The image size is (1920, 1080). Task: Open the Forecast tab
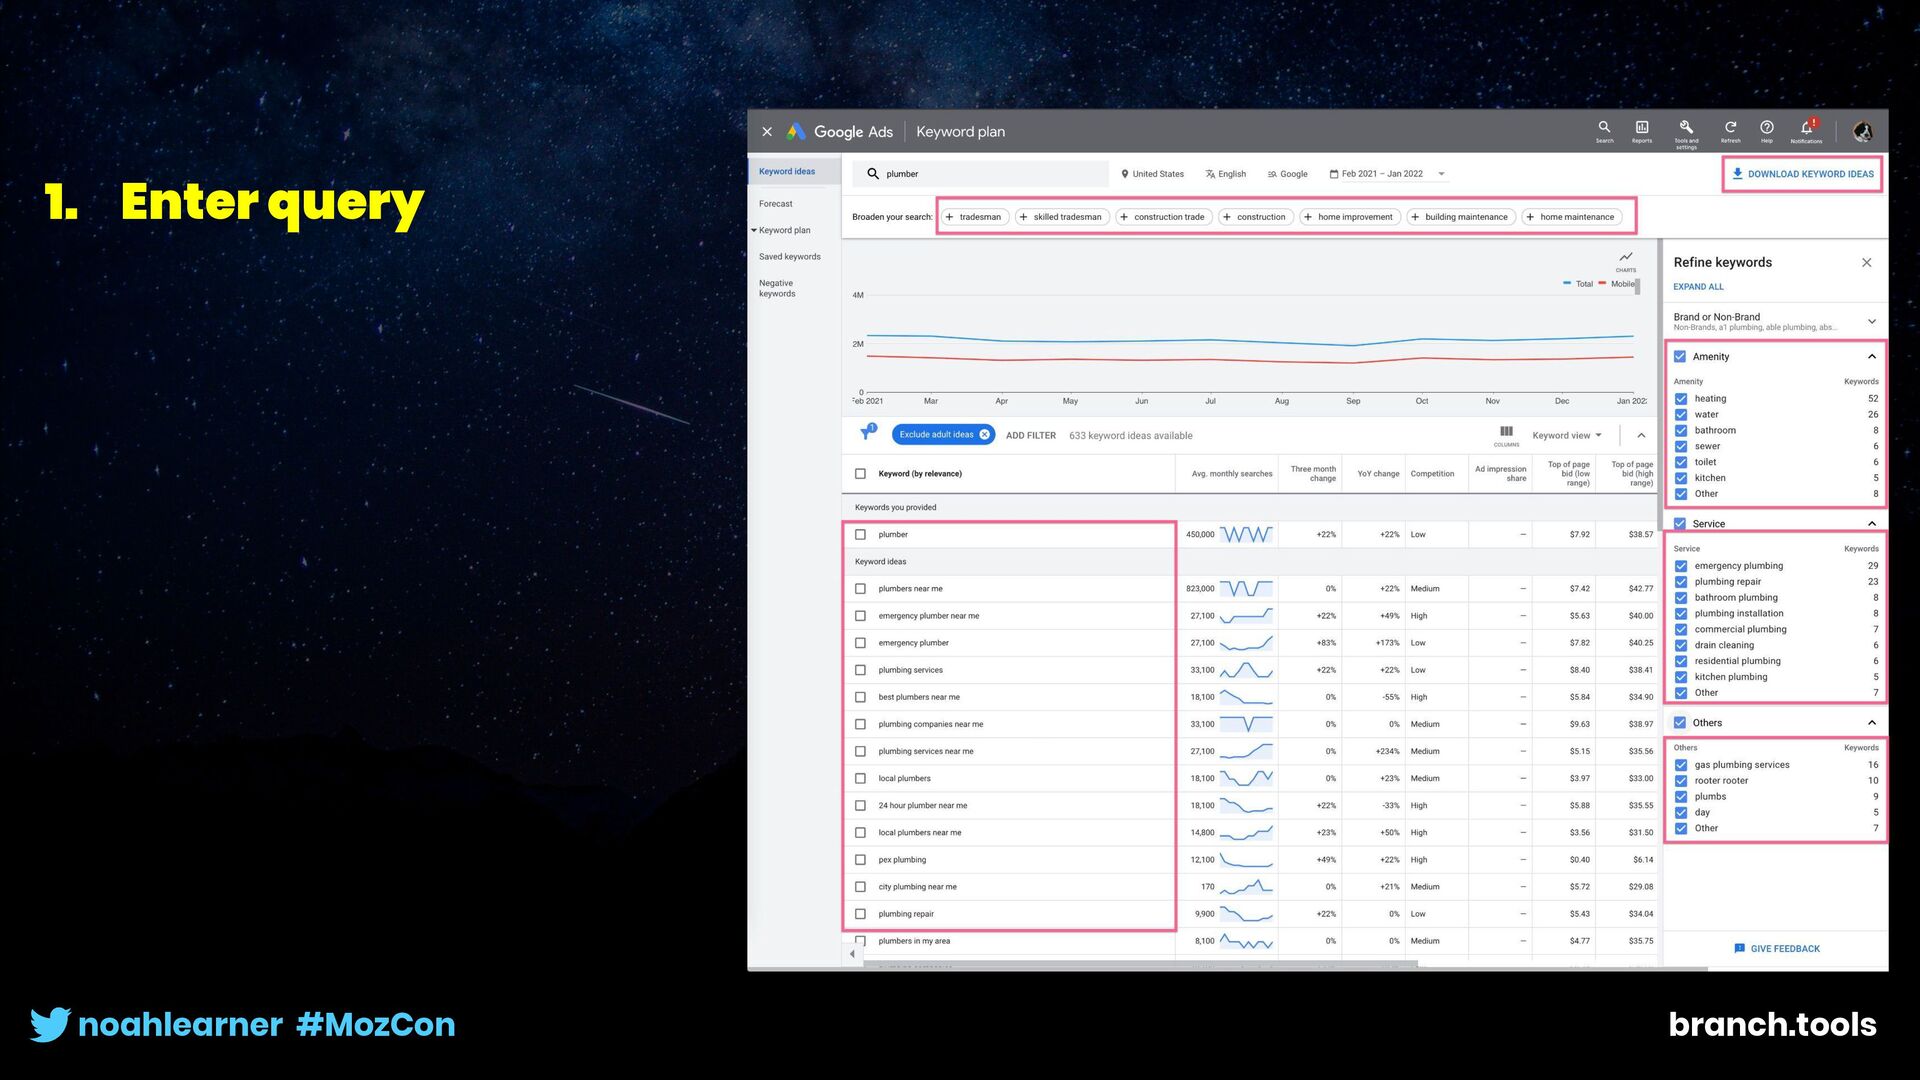(775, 204)
